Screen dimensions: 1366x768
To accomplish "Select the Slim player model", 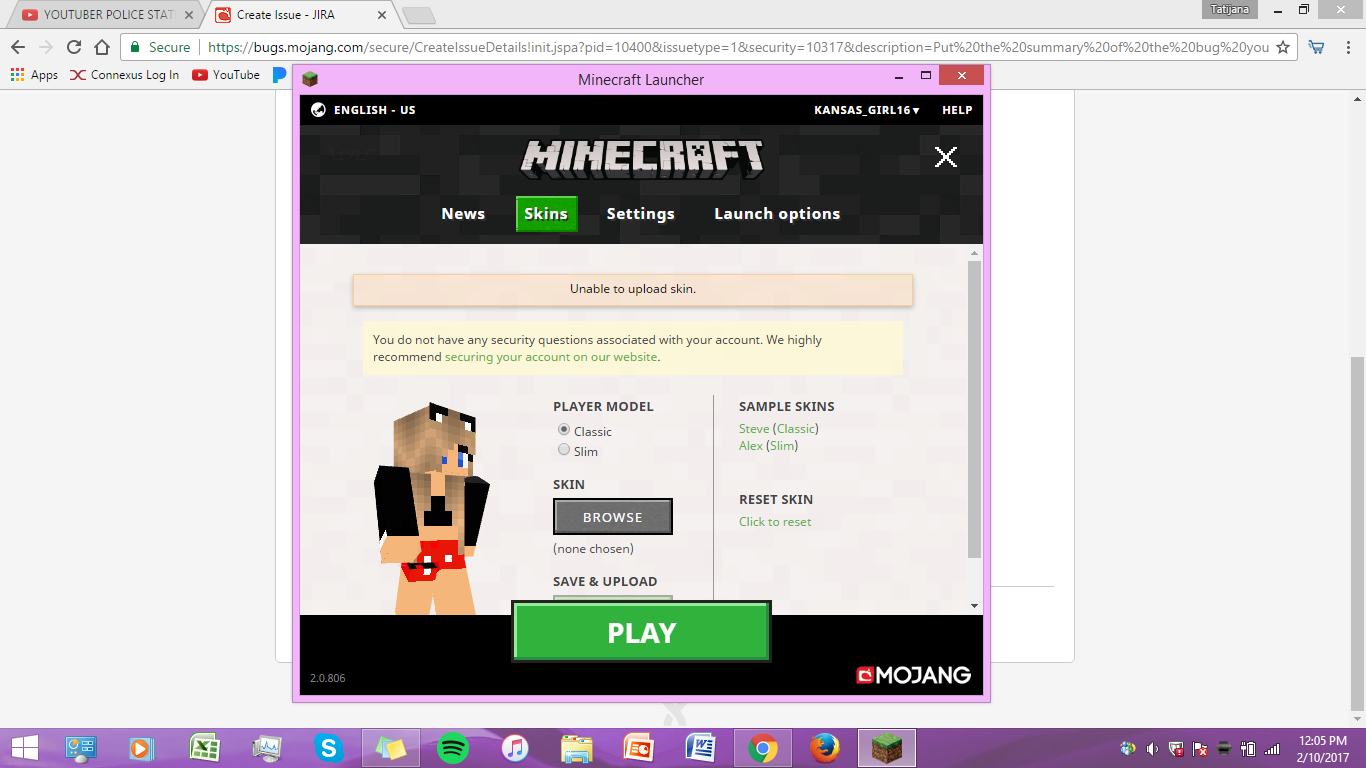I will tap(564, 450).
